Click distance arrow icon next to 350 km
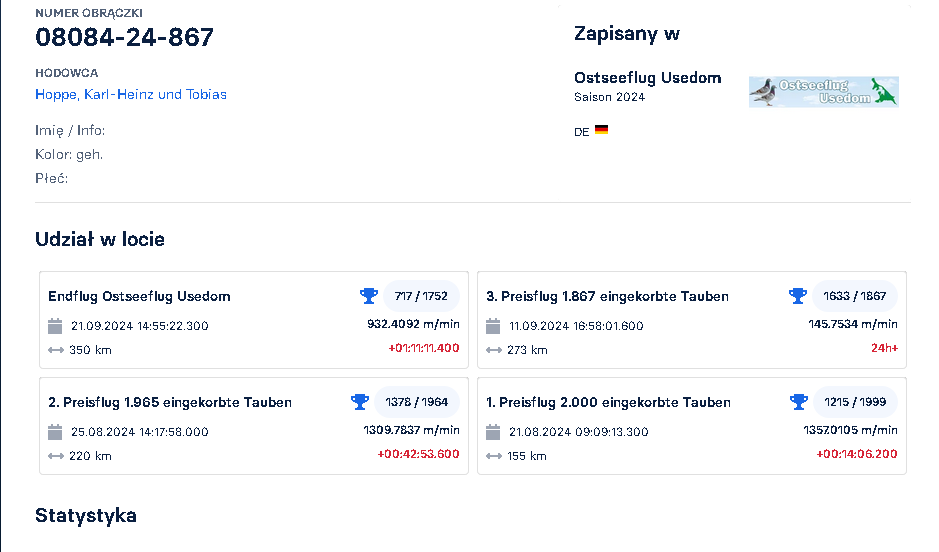The height and width of the screenshot is (552, 939). click(56, 350)
